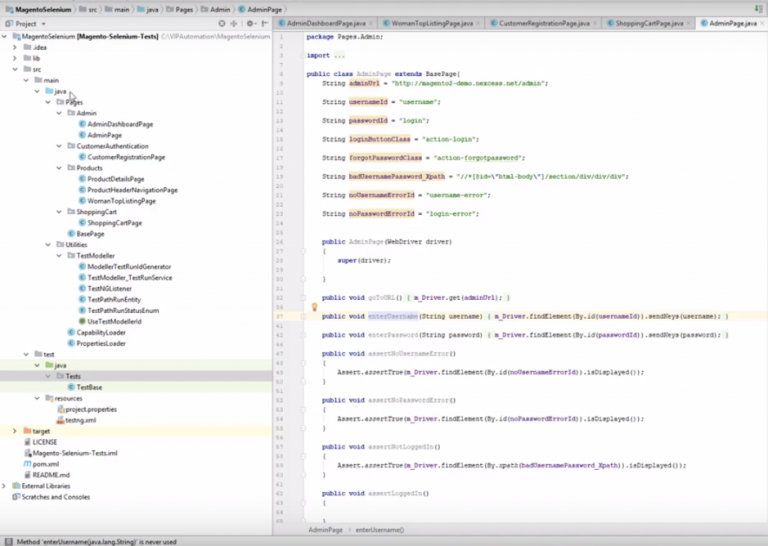Collapse the src folder
The height and width of the screenshot is (546, 768).
[x=15, y=69]
